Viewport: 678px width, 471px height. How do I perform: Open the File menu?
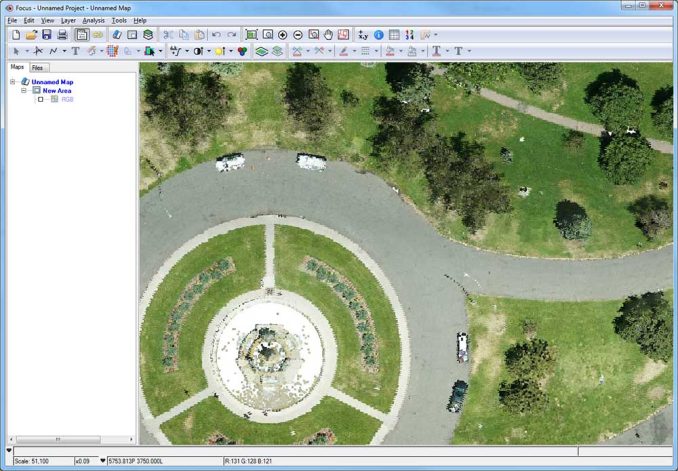[x=12, y=21]
